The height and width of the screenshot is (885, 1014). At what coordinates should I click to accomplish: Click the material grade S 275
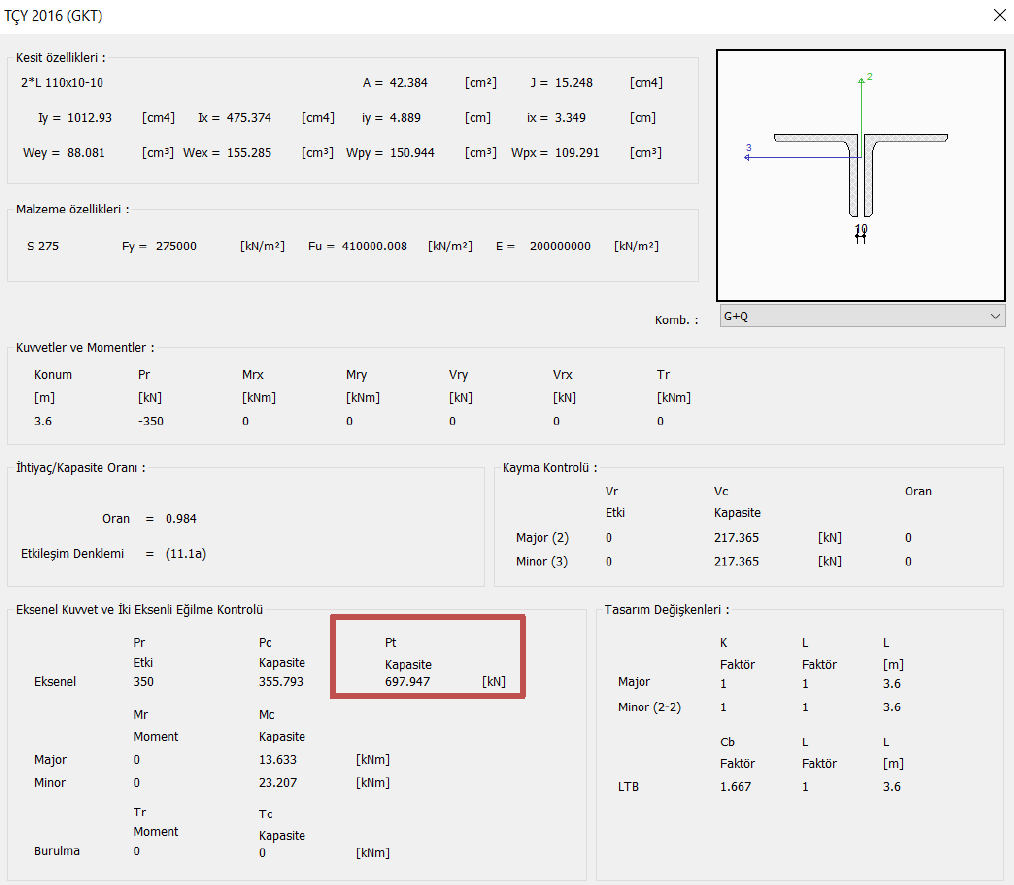coord(43,246)
